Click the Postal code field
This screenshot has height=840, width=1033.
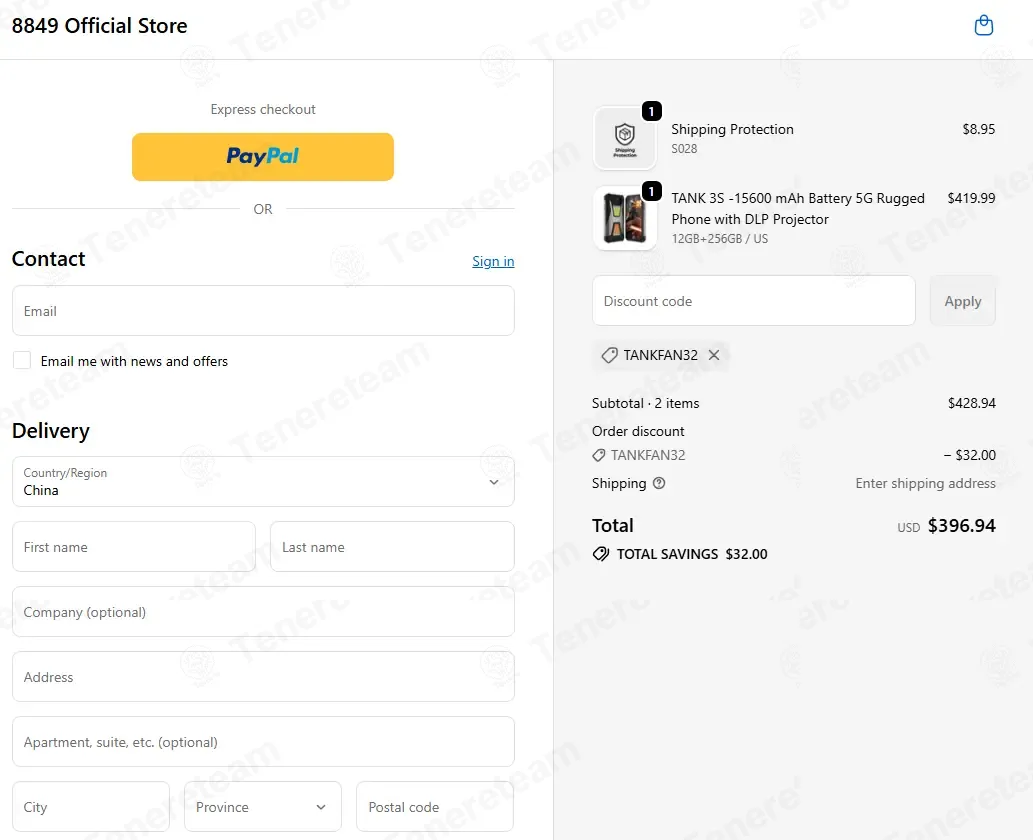435,807
